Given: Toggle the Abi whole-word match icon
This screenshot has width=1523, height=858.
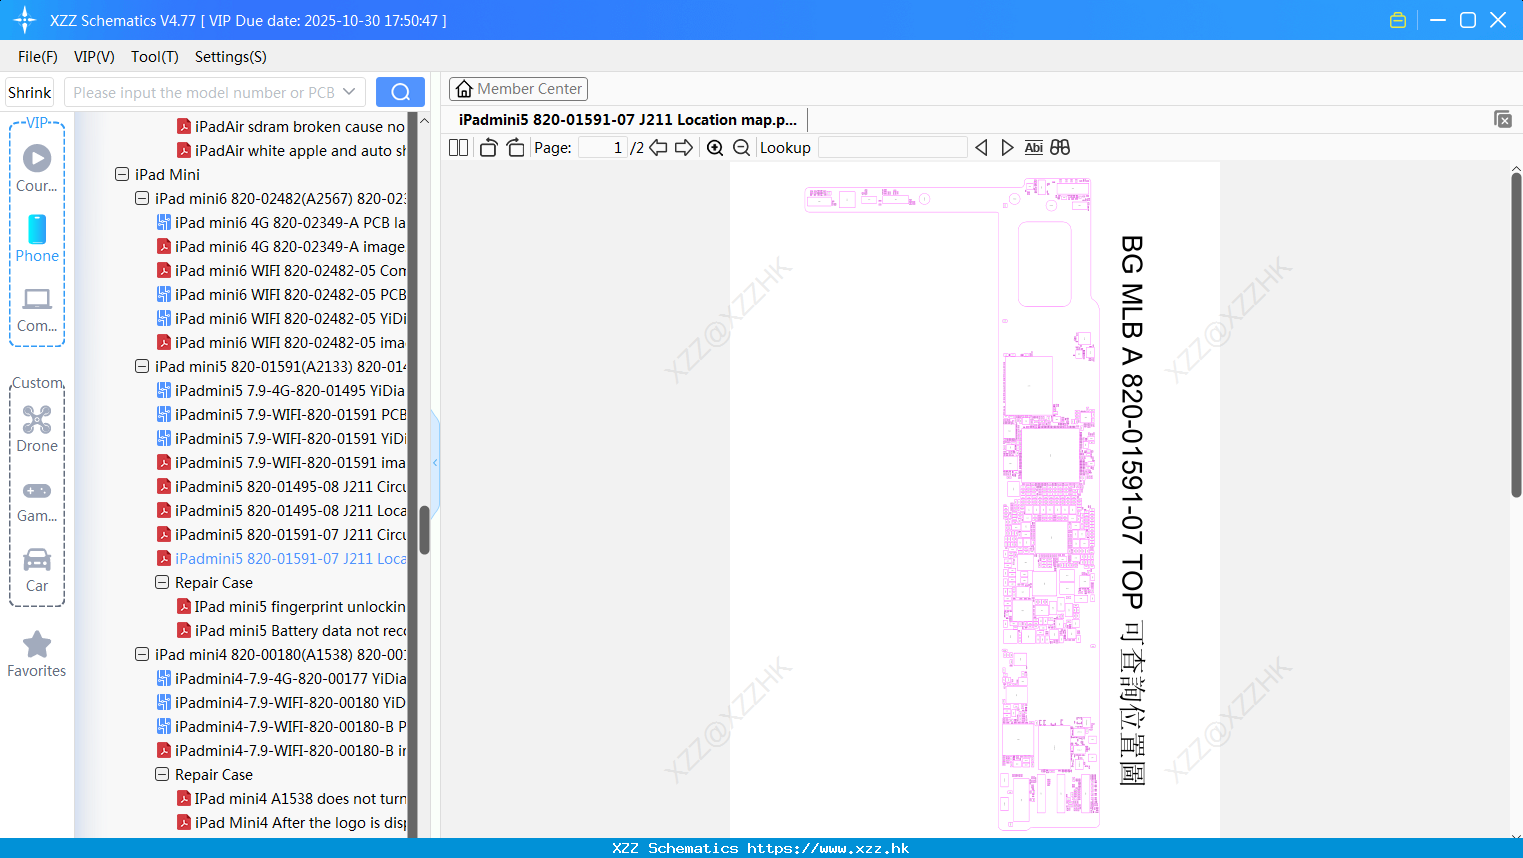Looking at the screenshot, I should point(1033,147).
